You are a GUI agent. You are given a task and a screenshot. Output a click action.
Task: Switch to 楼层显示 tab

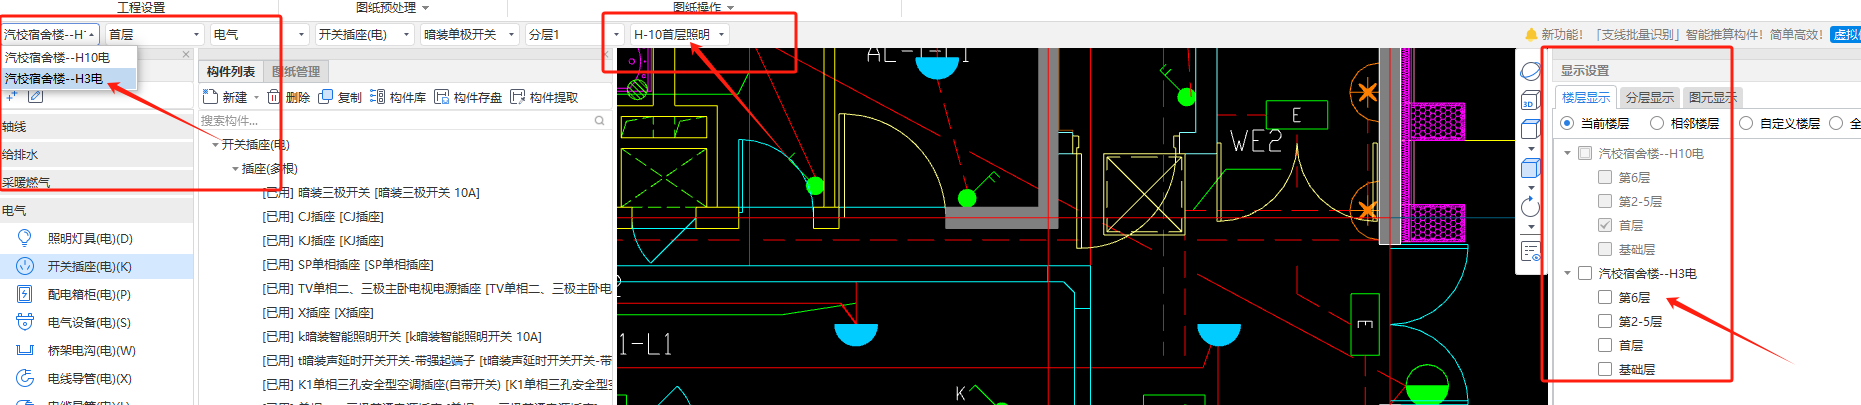click(1586, 97)
